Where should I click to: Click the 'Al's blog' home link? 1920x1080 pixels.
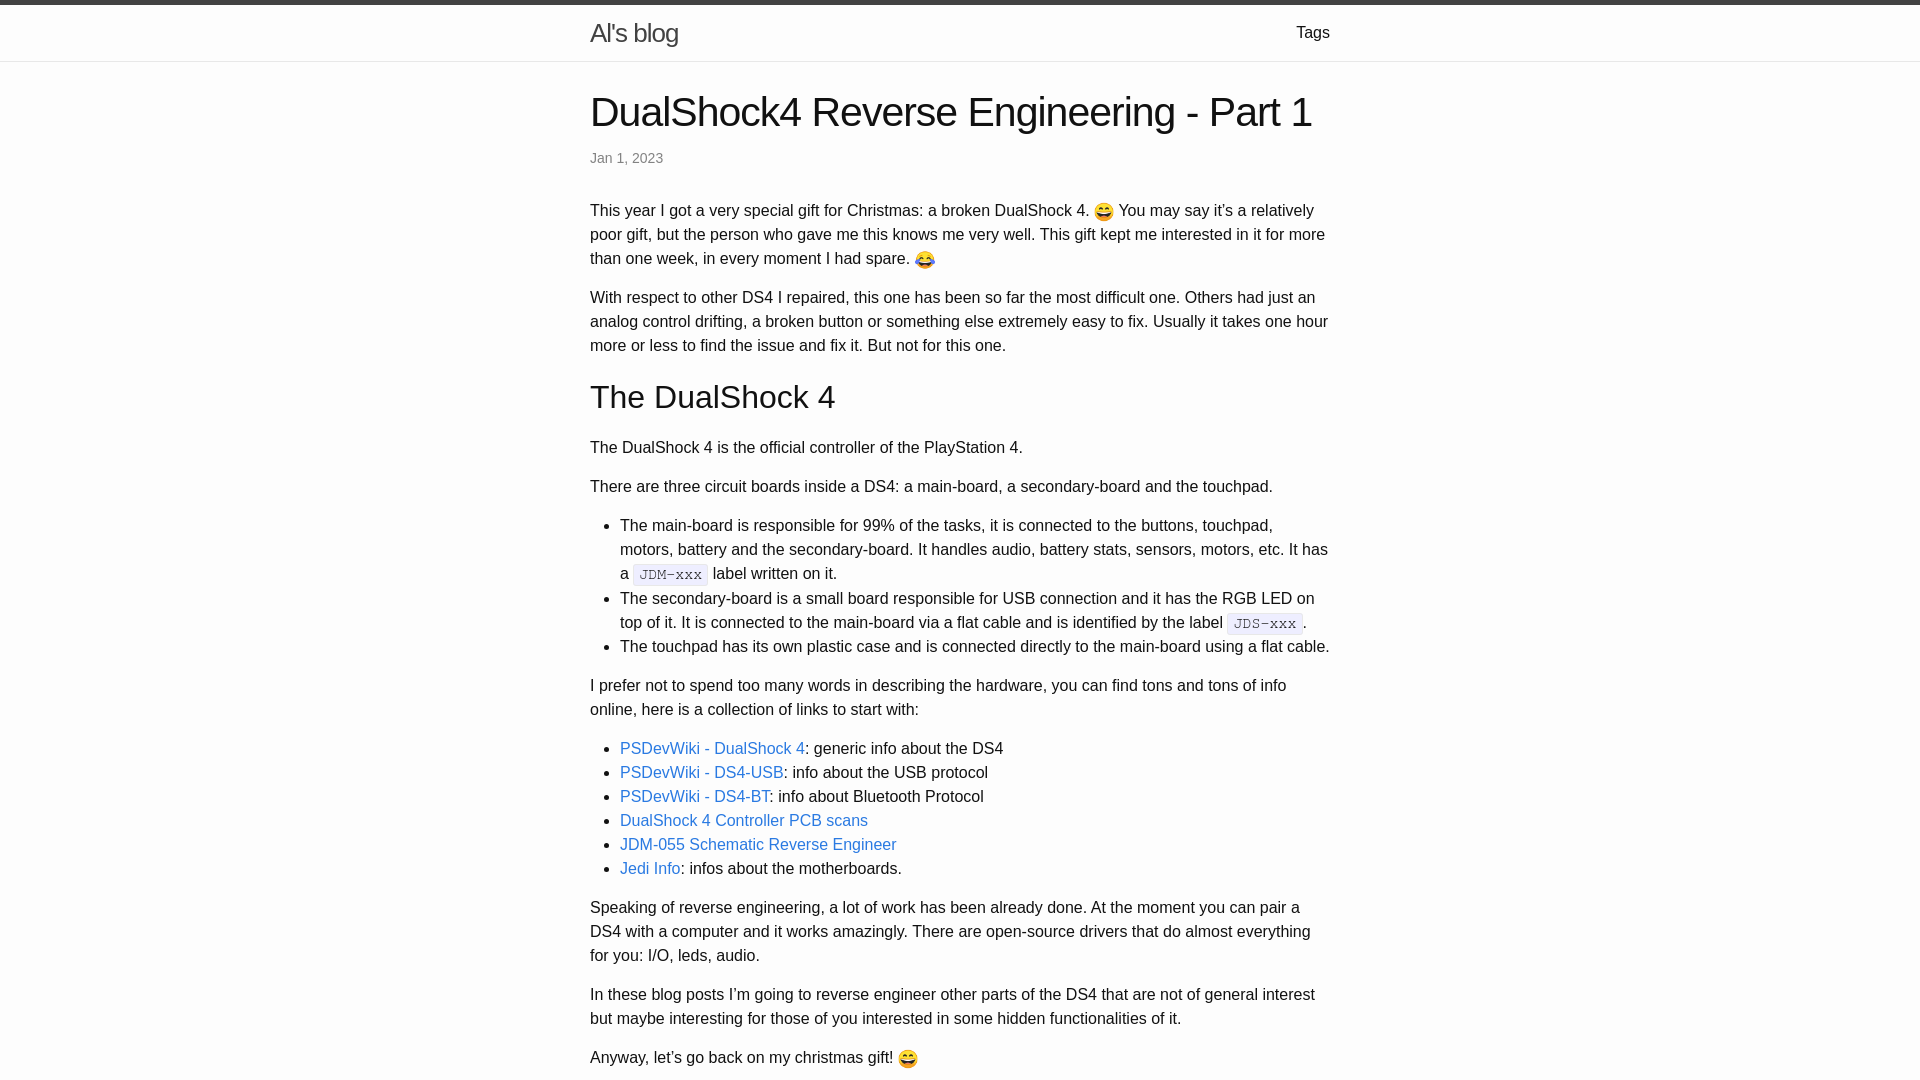[x=634, y=33]
